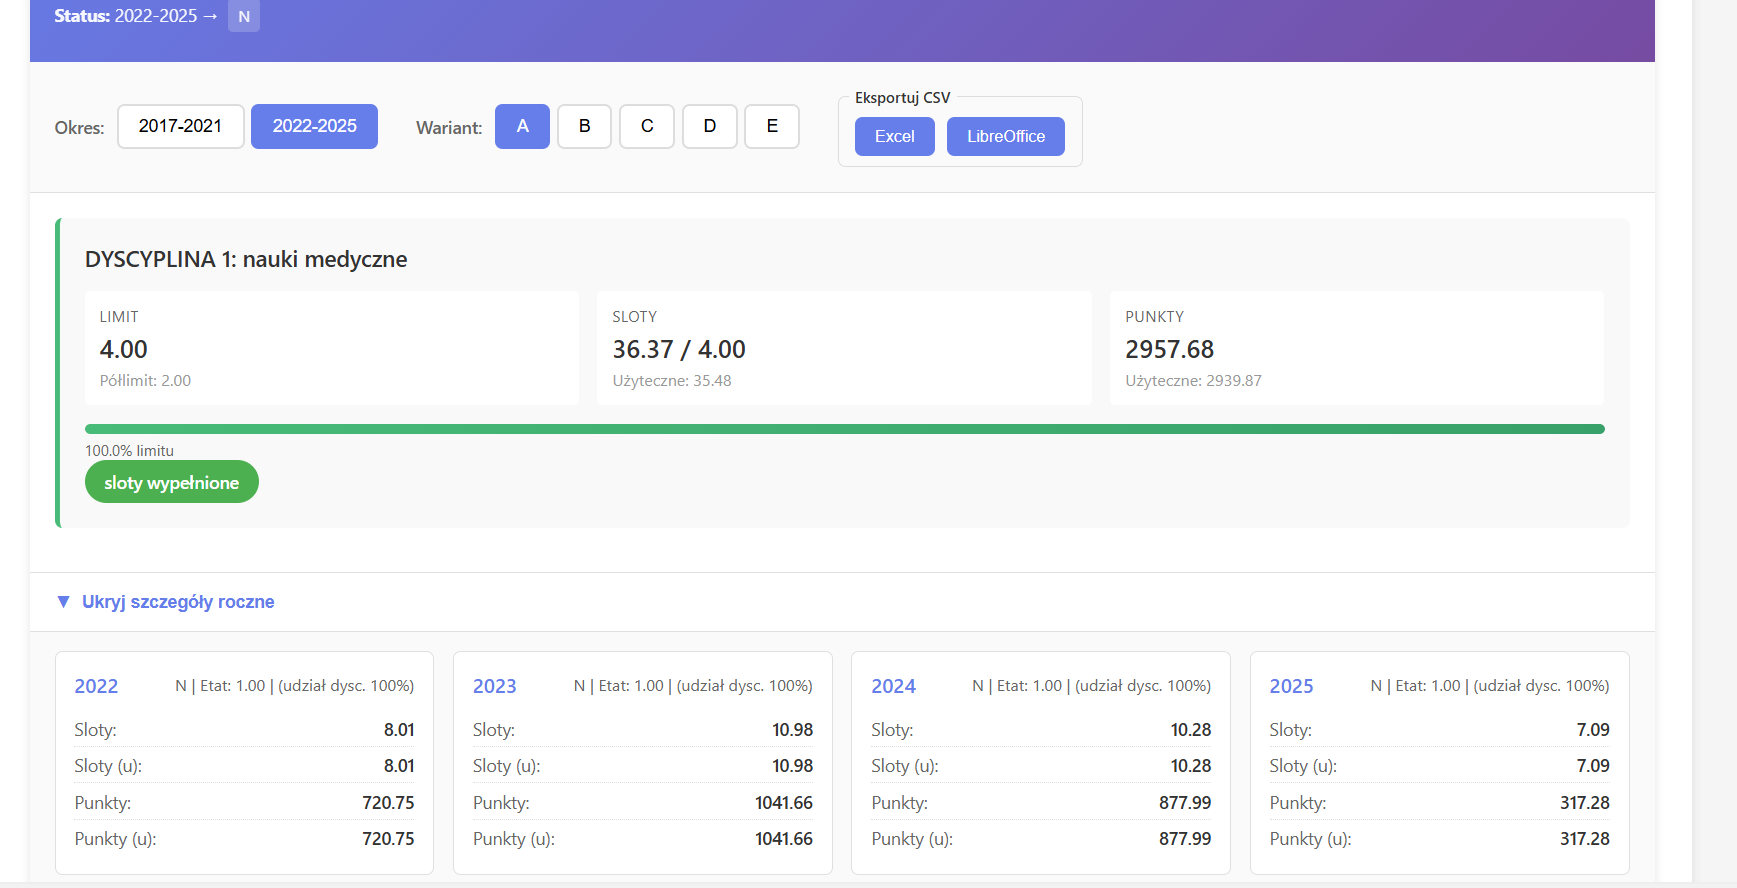Click the 'sloty wypełnione' green badge
The image size is (1737, 888).
pos(172,483)
